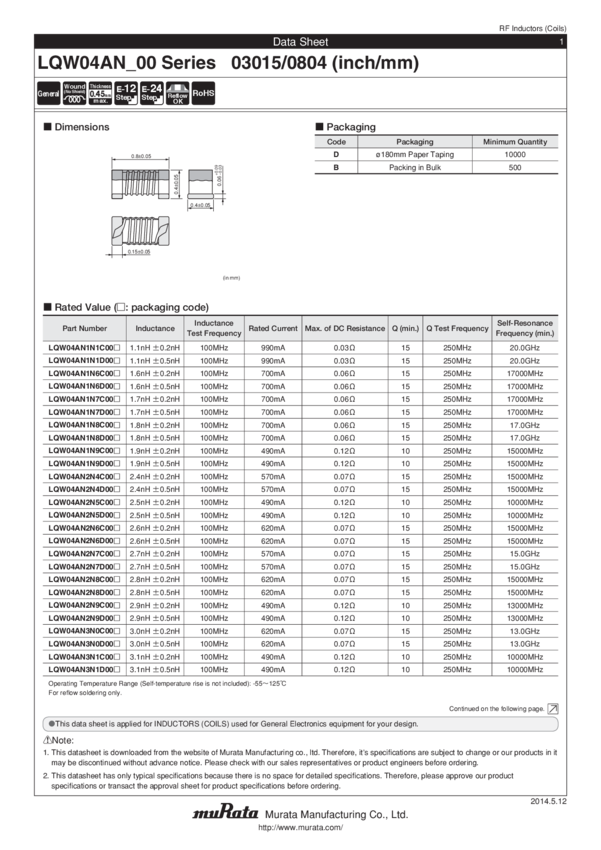
Task: Click the General badge icon
Action: pos(48,93)
